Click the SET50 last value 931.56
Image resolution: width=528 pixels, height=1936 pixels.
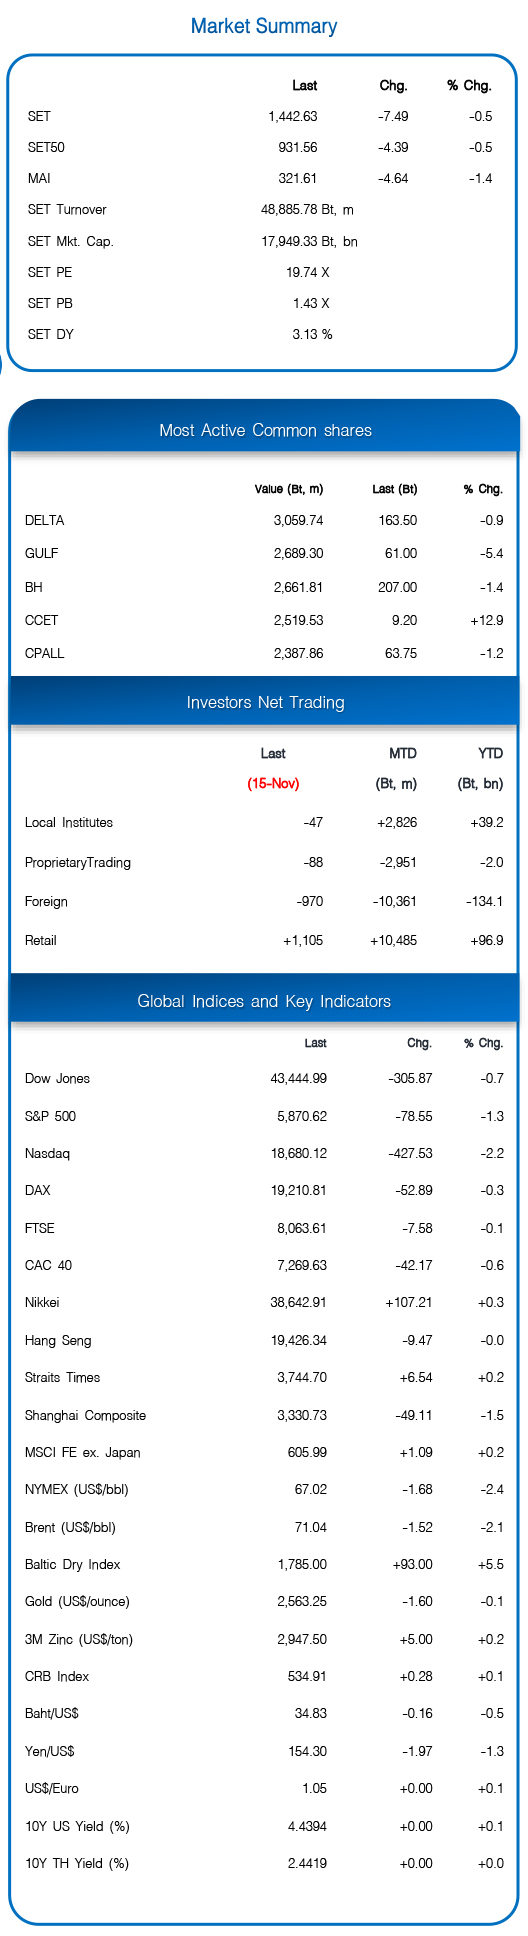298,147
